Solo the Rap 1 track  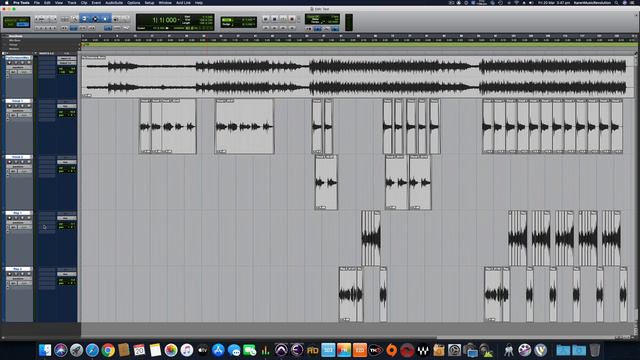pyautogui.click(x=22, y=218)
